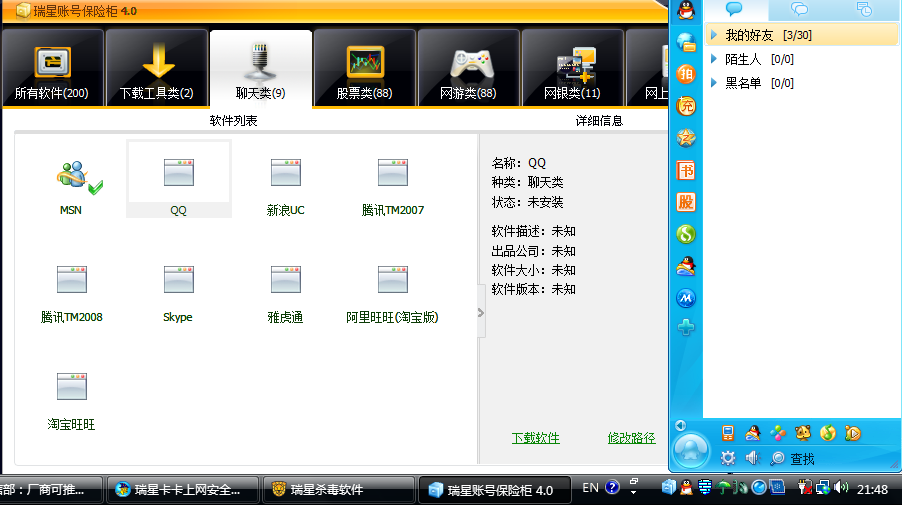Open the 股 stock icon in QQ sidebar
The height and width of the screenshot is (505, 902).
[x=686, y=202]
